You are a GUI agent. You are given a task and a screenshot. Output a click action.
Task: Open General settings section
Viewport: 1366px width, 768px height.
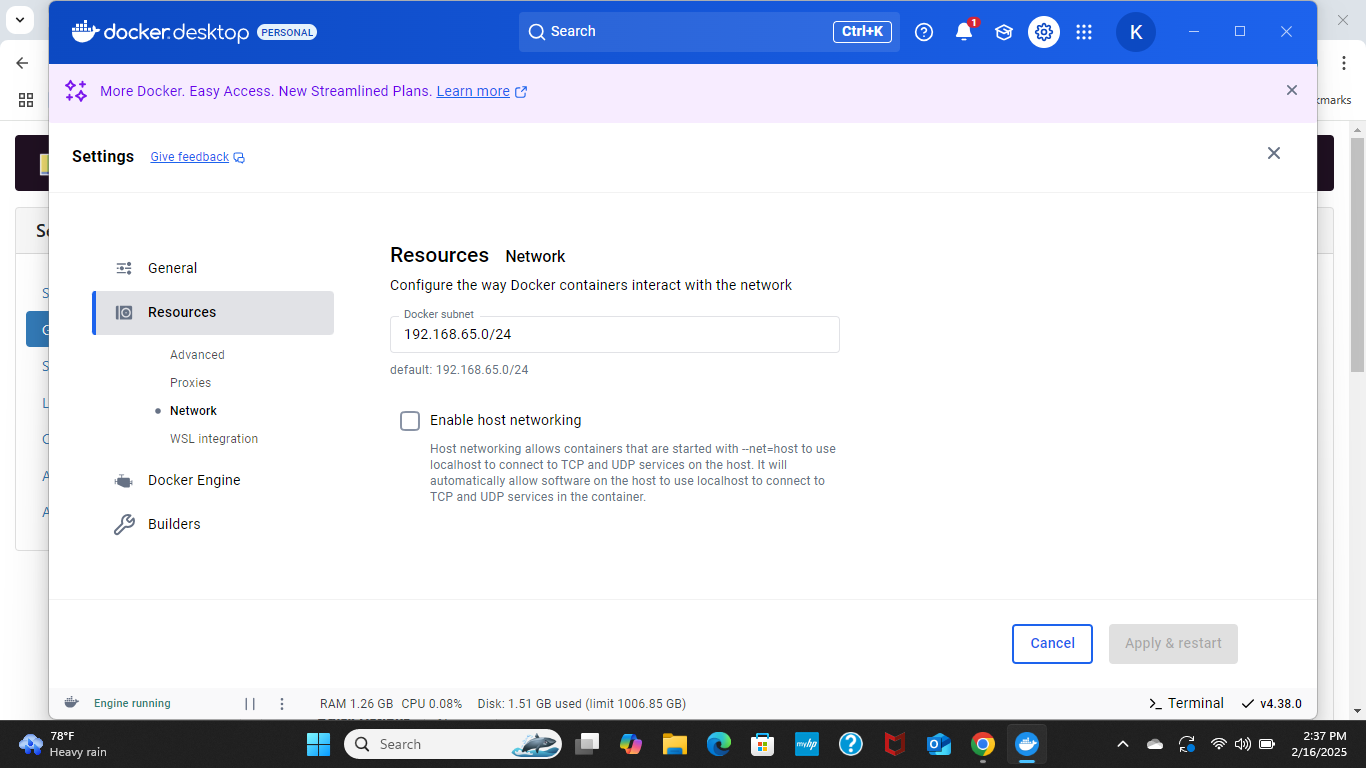tap(172, 268)
